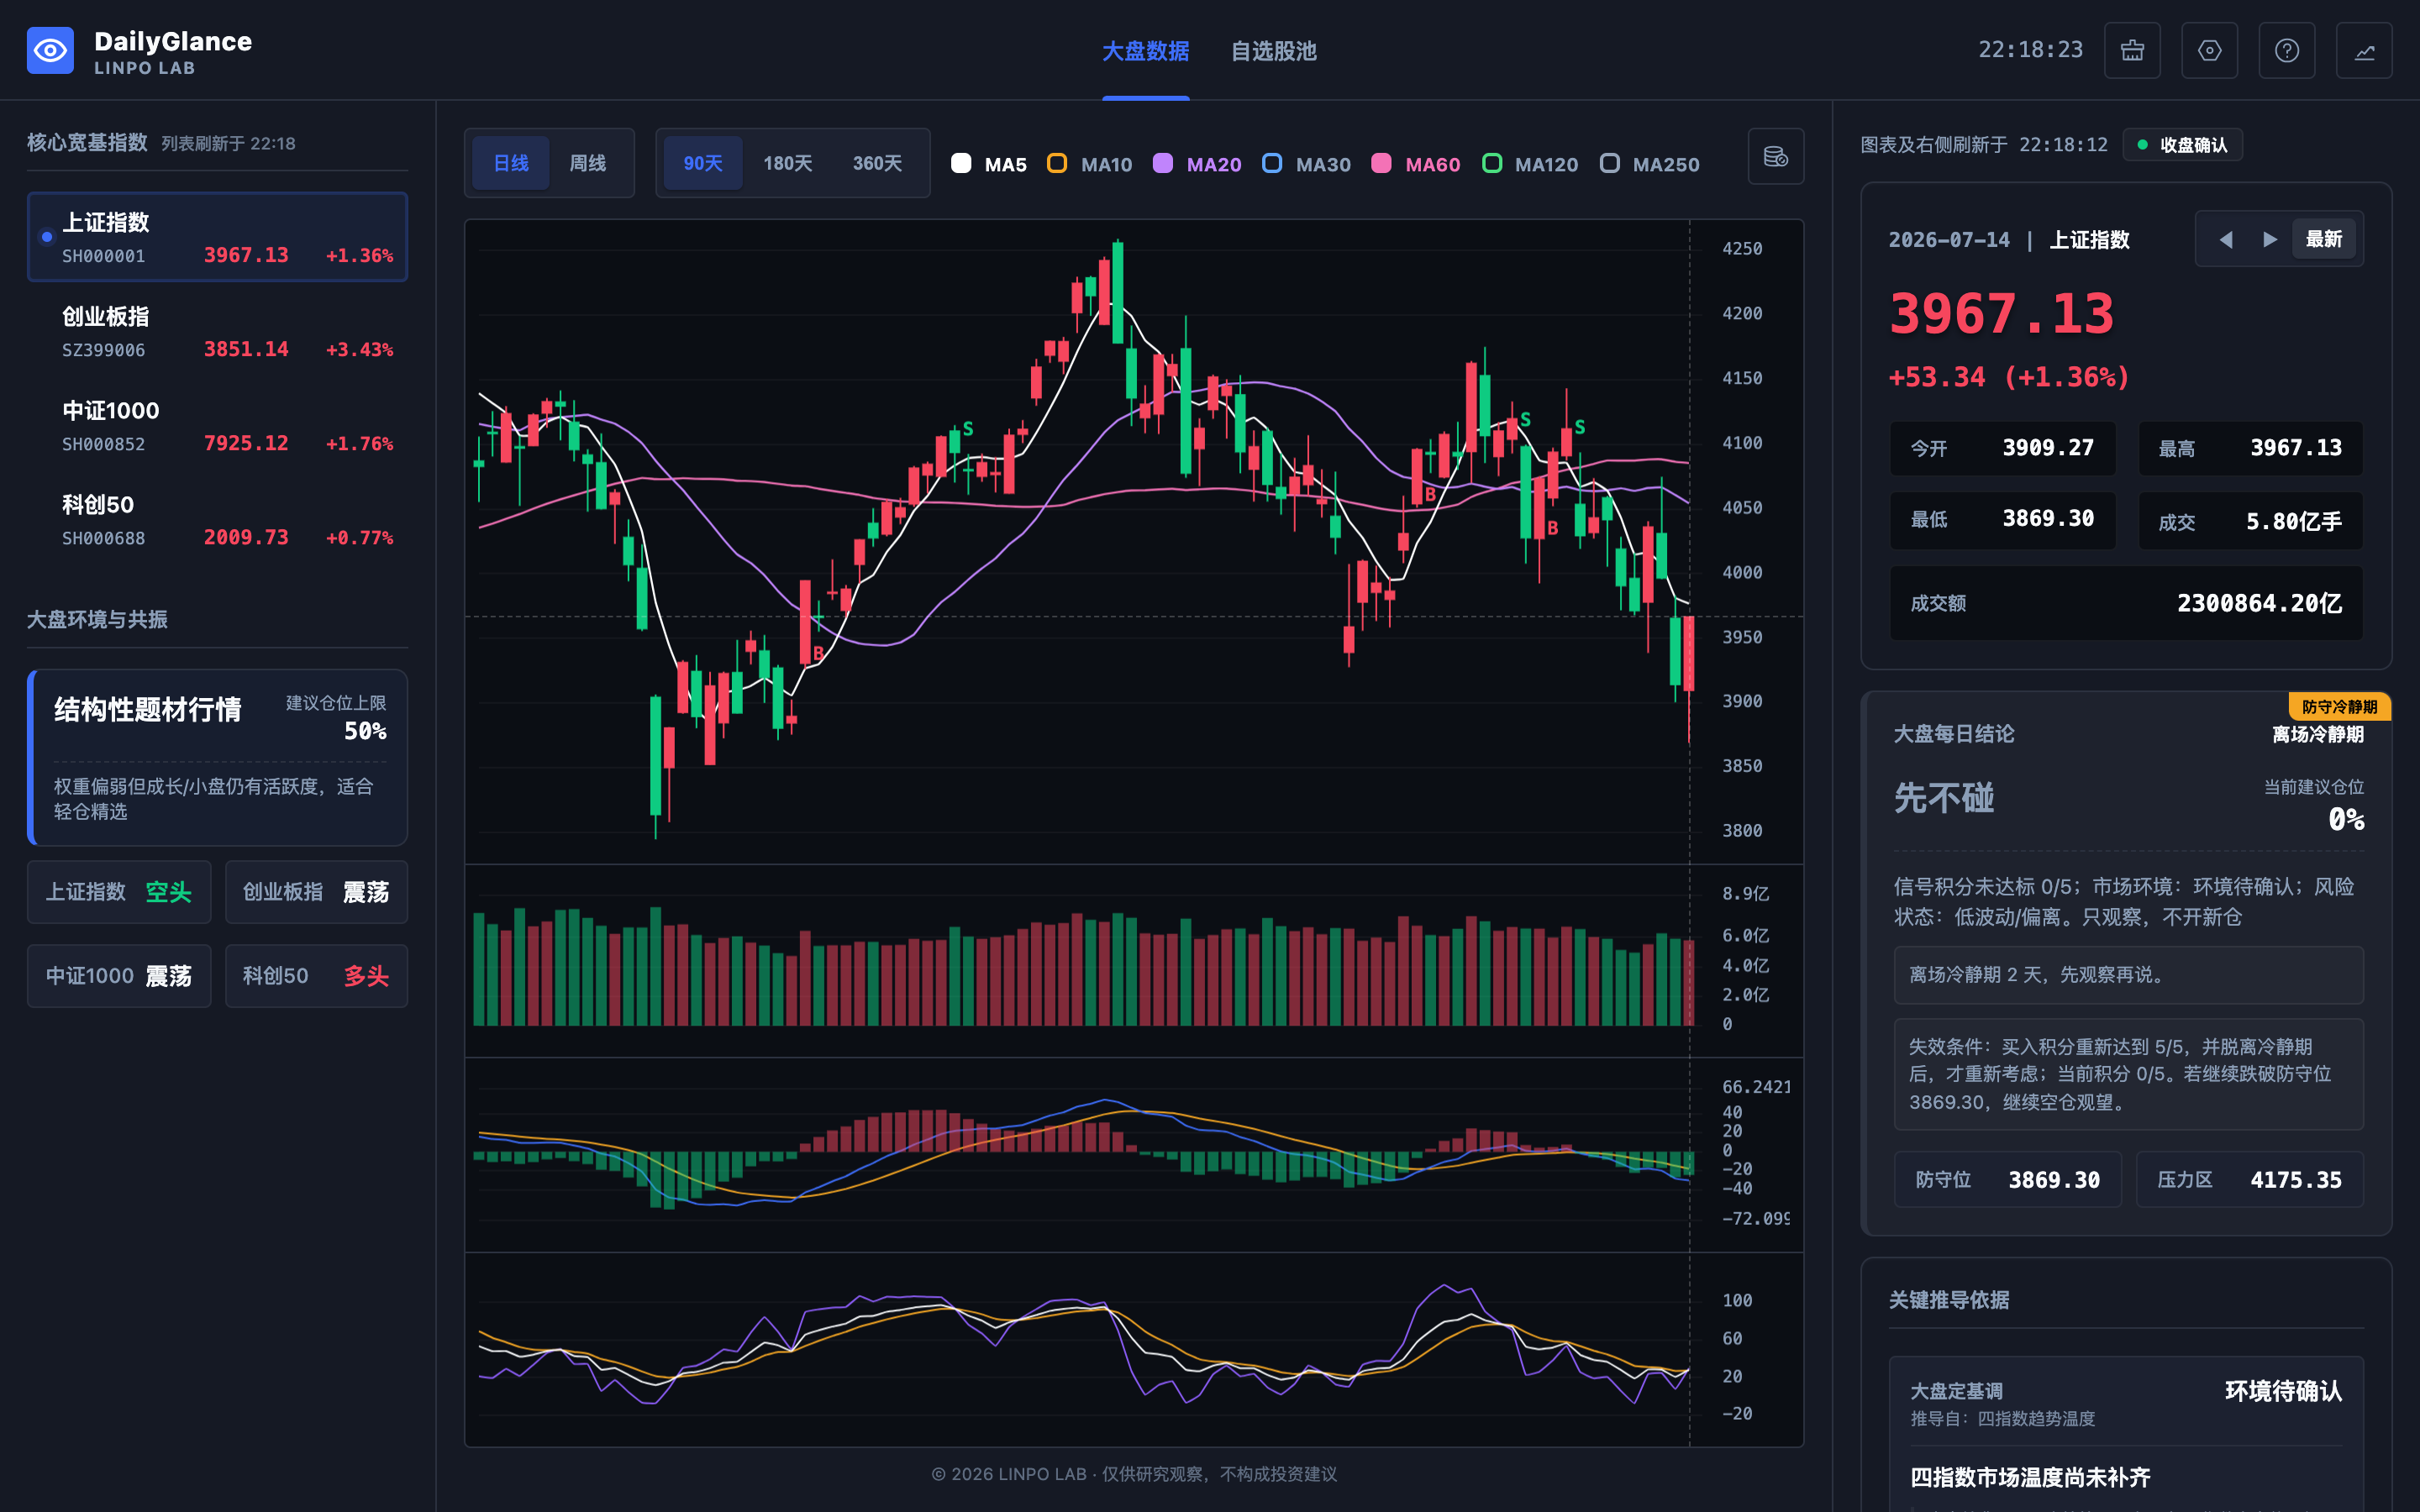Click the large 3967.13 price

2001,314
